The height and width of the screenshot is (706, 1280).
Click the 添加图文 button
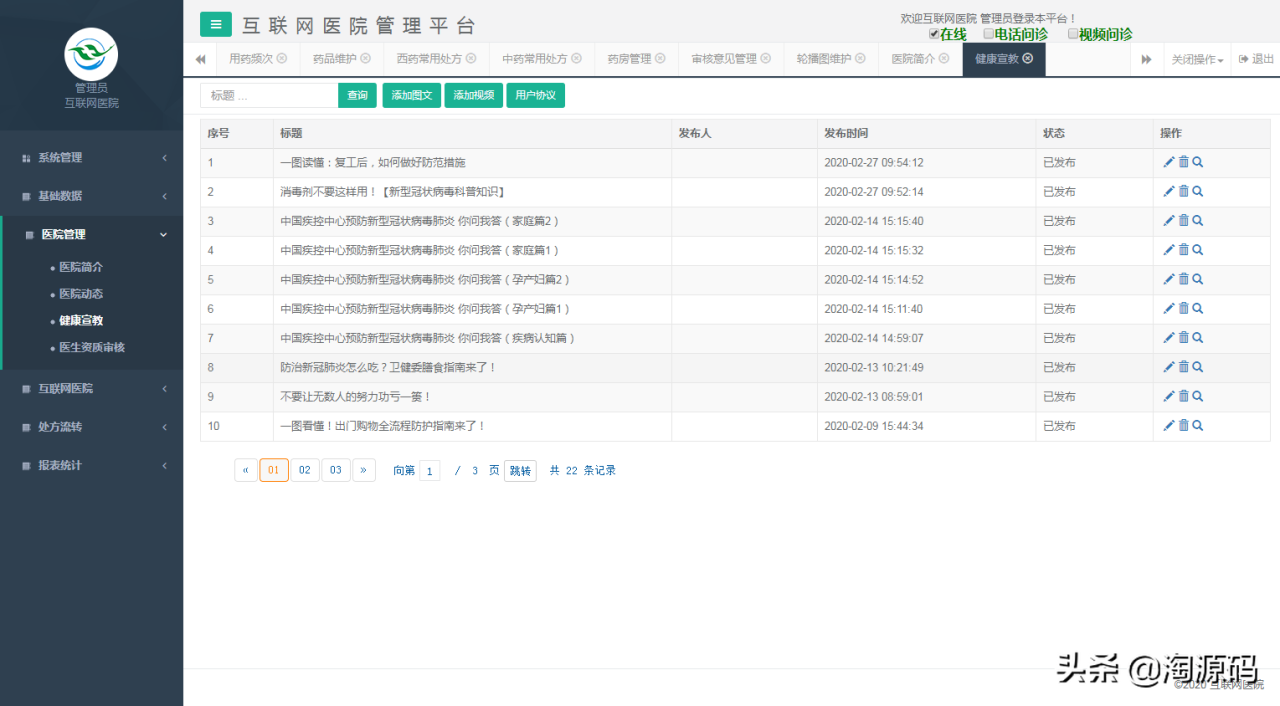[x=412, y=96]
